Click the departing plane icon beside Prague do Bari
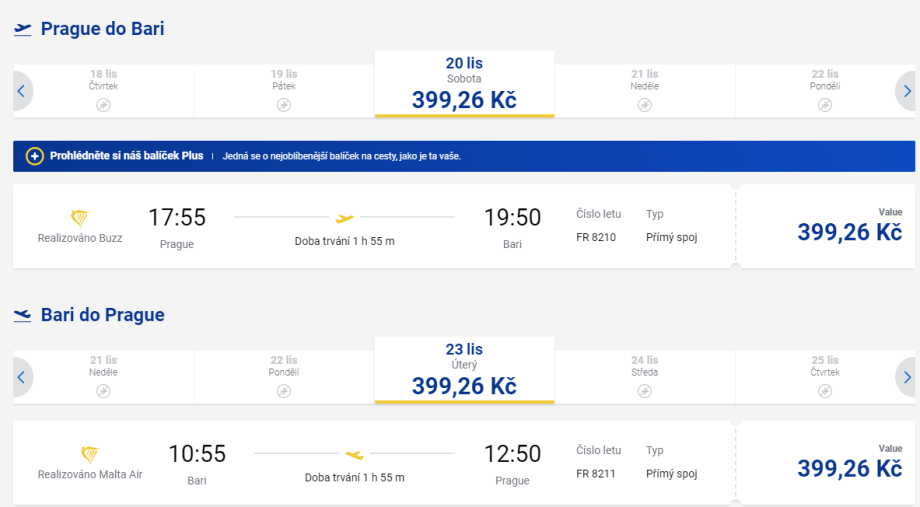Viewport: 920px width, 507px height. (23, 29)
